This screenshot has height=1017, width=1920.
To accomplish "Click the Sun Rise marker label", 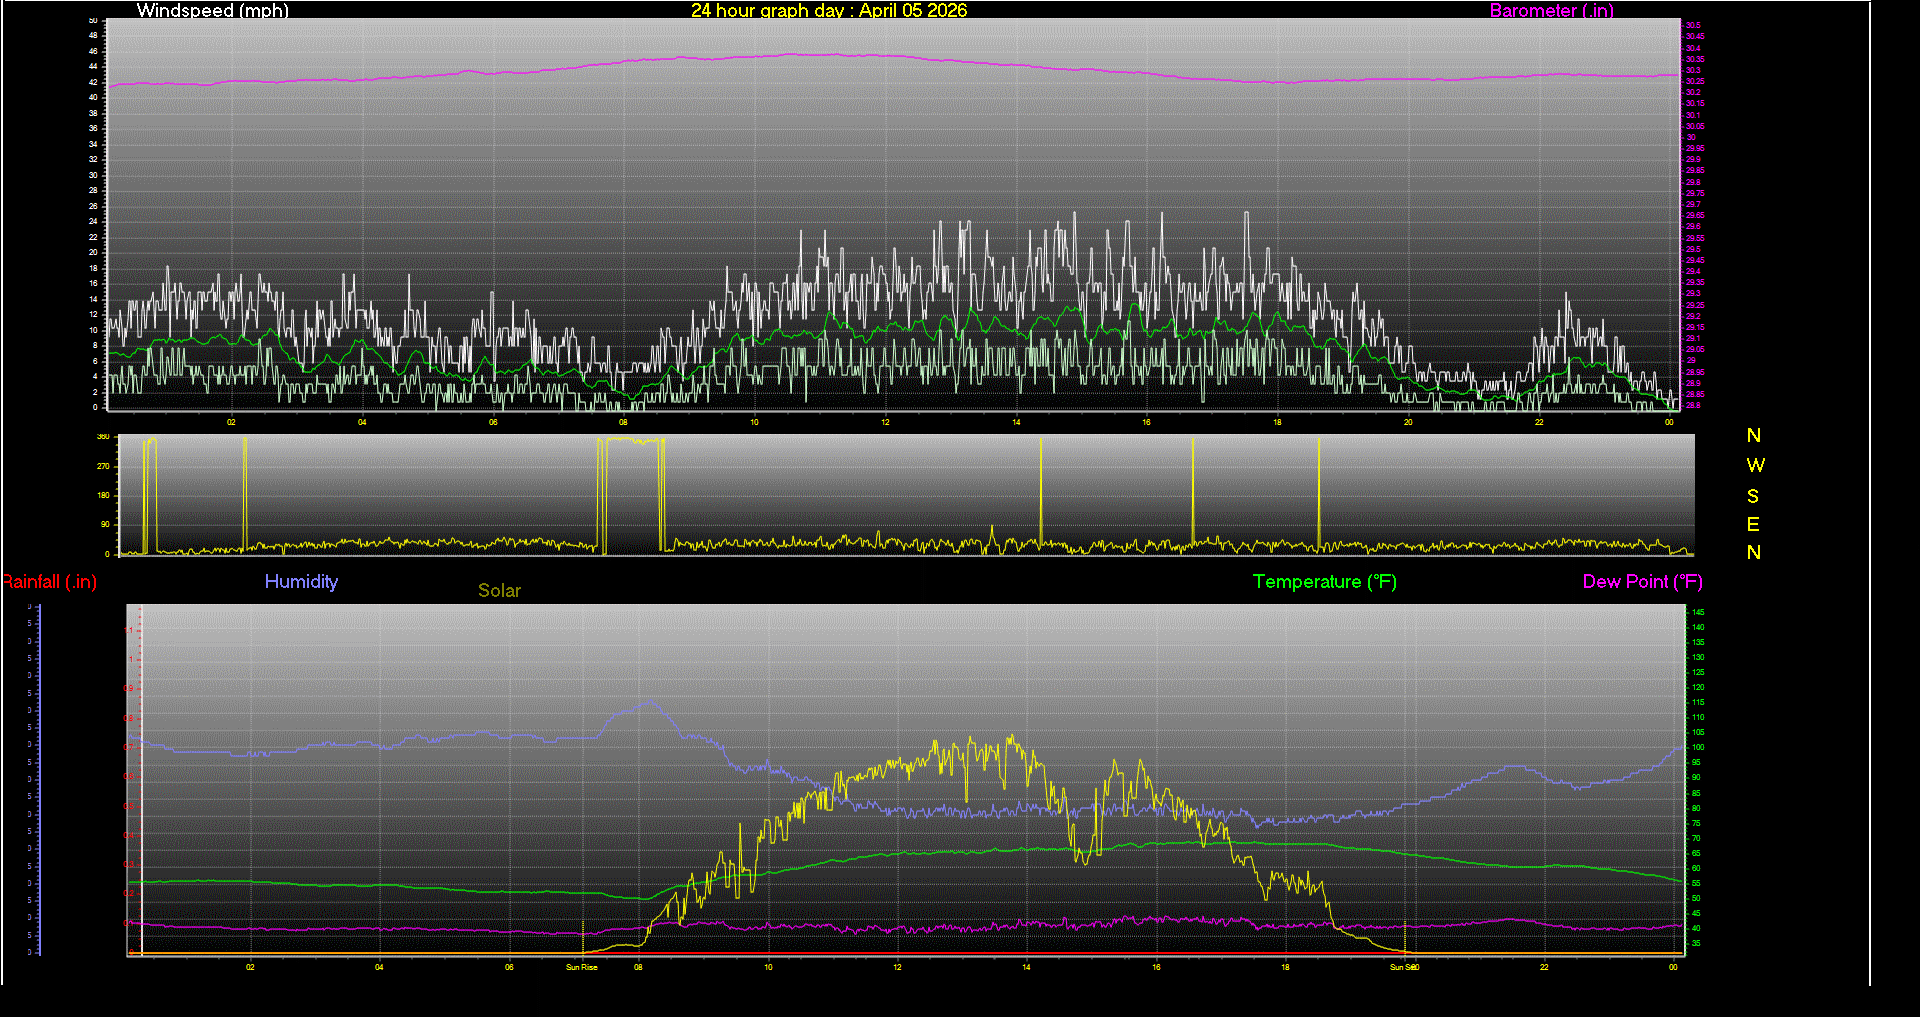I will pyautogui.click(x=581, y=967).
